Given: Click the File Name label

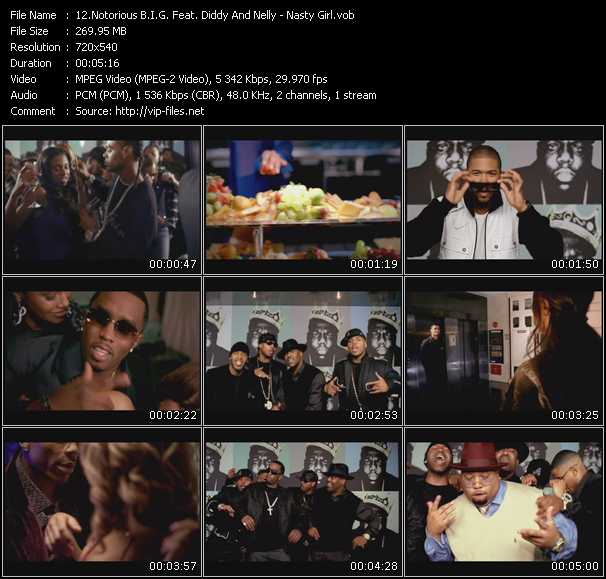Looking at the screenshot, I should 33,15.
